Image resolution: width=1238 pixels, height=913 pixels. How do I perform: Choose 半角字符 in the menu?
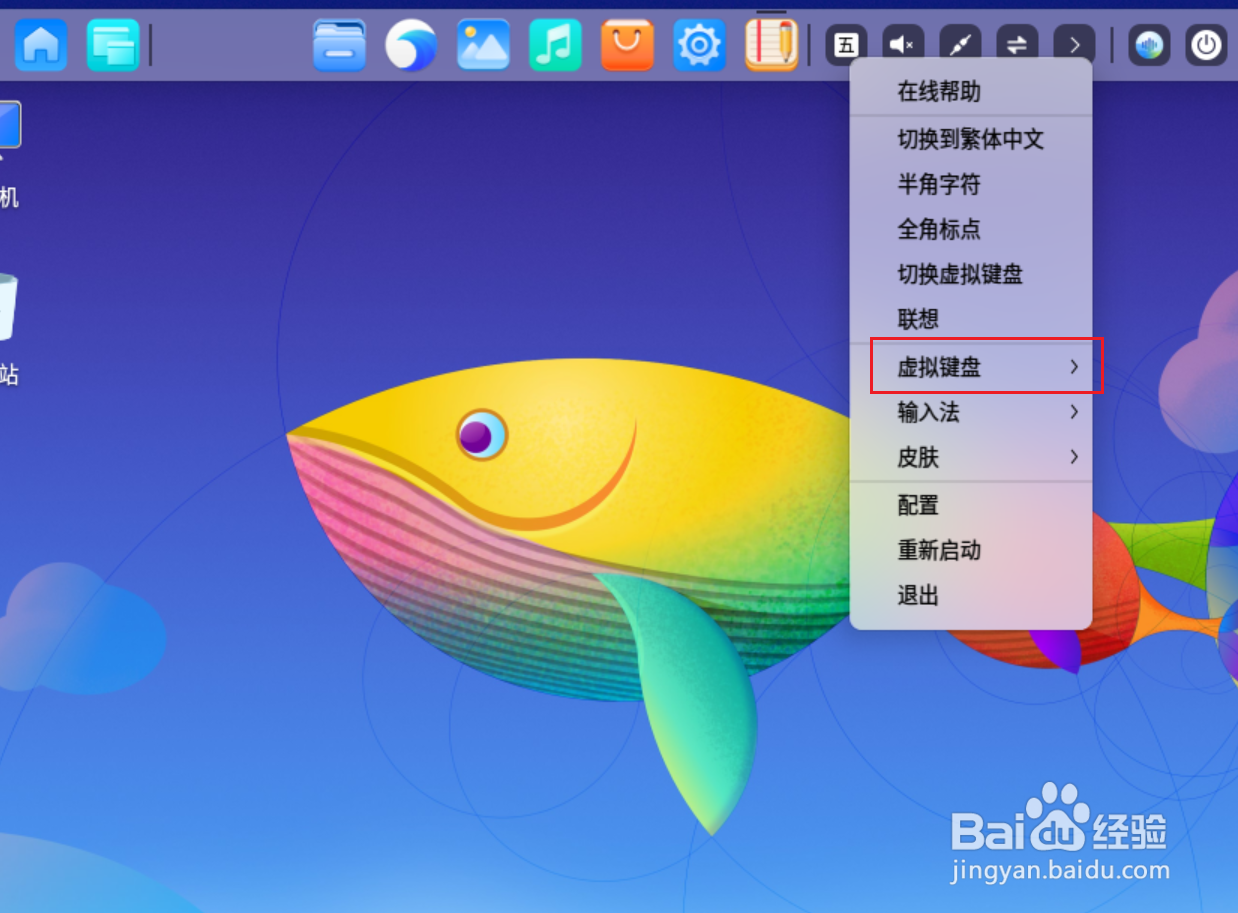(970, 184)
